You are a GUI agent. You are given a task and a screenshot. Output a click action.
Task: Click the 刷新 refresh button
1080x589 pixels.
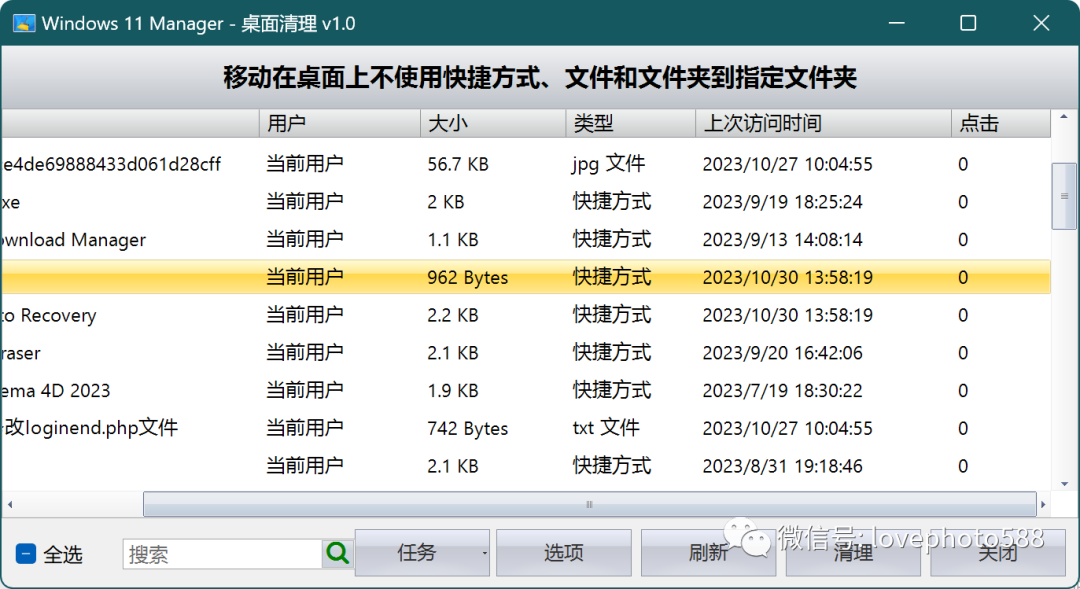coord(708,553)
